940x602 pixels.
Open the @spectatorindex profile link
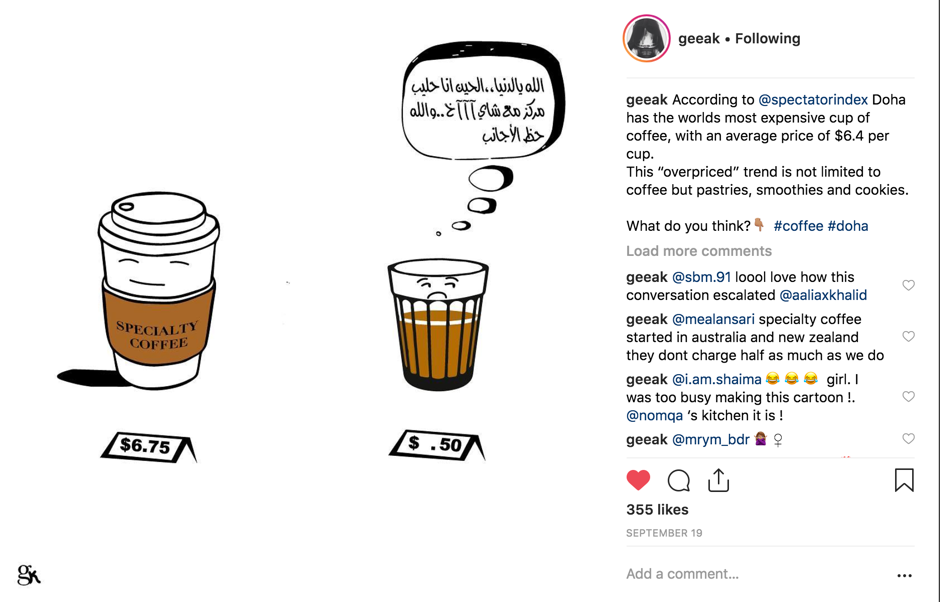[812, 100]
